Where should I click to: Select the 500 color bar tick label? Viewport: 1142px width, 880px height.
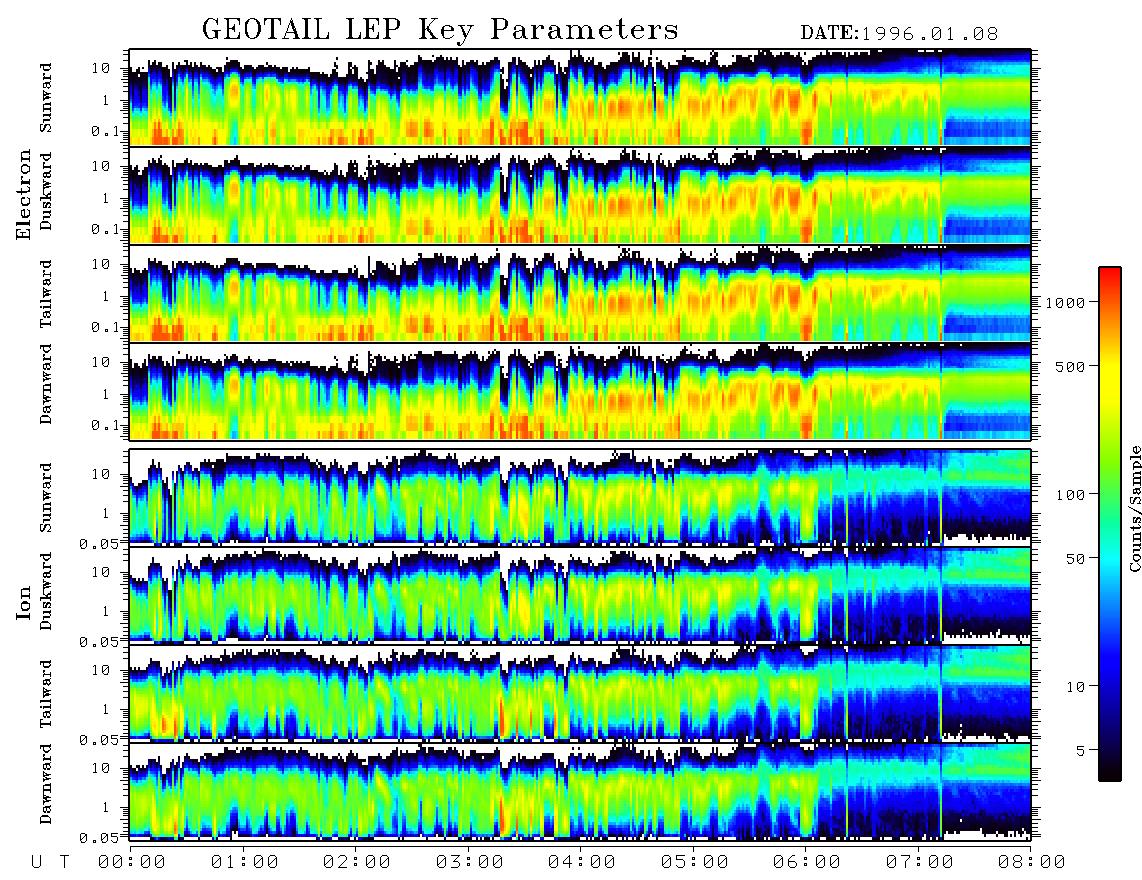1071,366
